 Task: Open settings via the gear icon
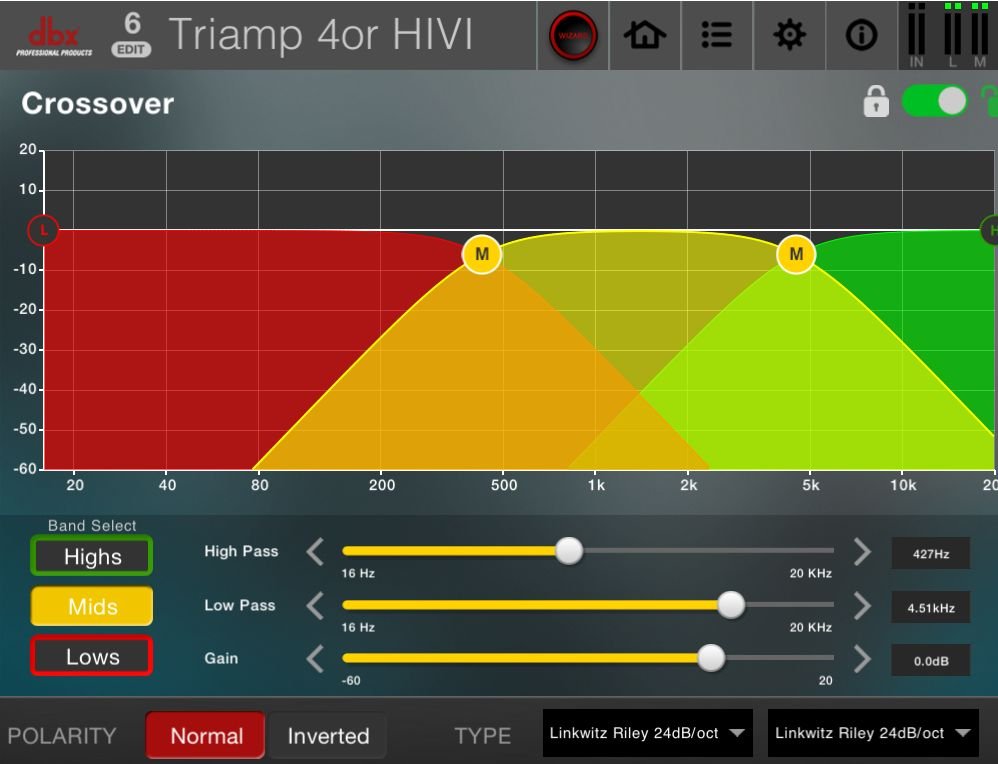(x=790, y=36)
